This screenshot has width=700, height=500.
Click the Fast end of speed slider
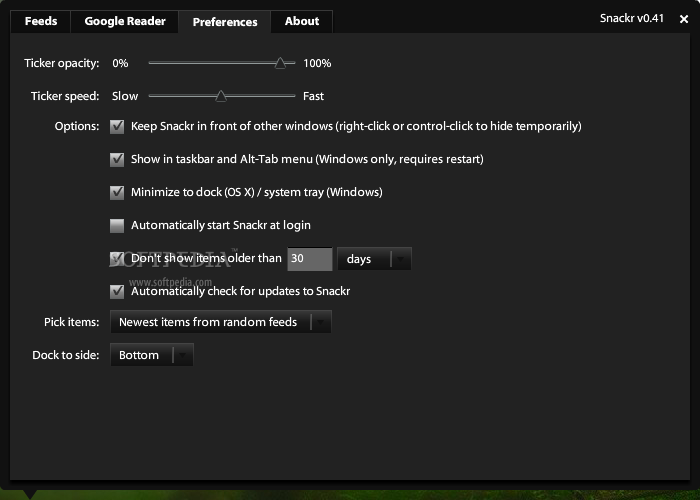313,97
